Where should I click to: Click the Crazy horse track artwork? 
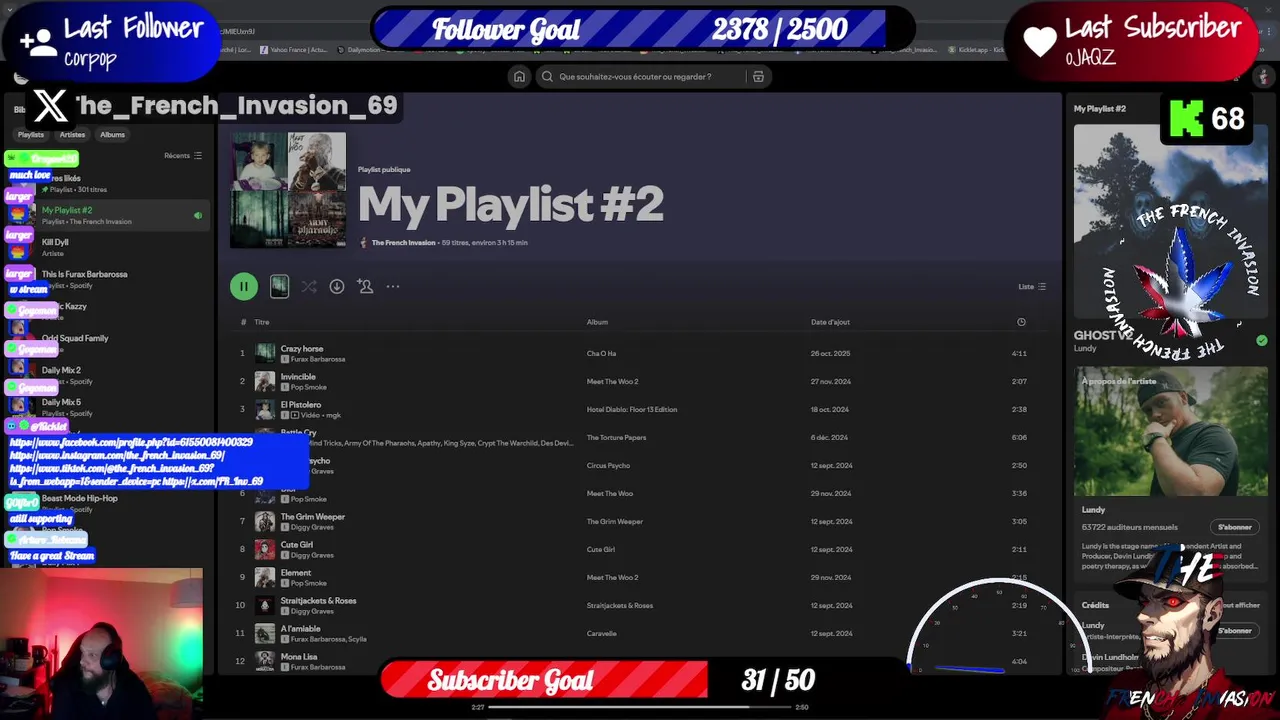click(265, 353)
